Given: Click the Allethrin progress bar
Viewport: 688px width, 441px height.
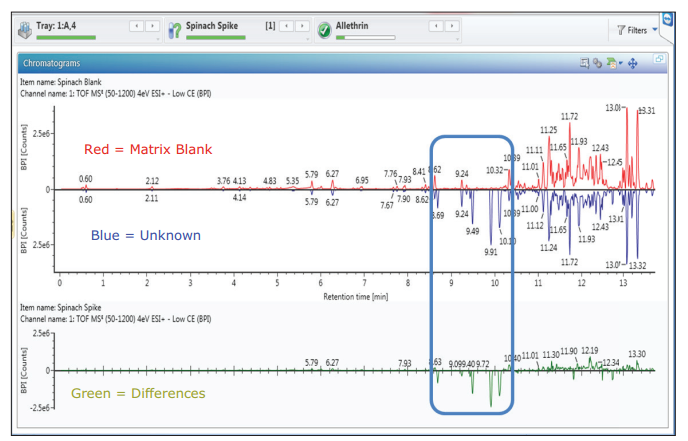Looking at the screenshot, I should pos(366,38).
